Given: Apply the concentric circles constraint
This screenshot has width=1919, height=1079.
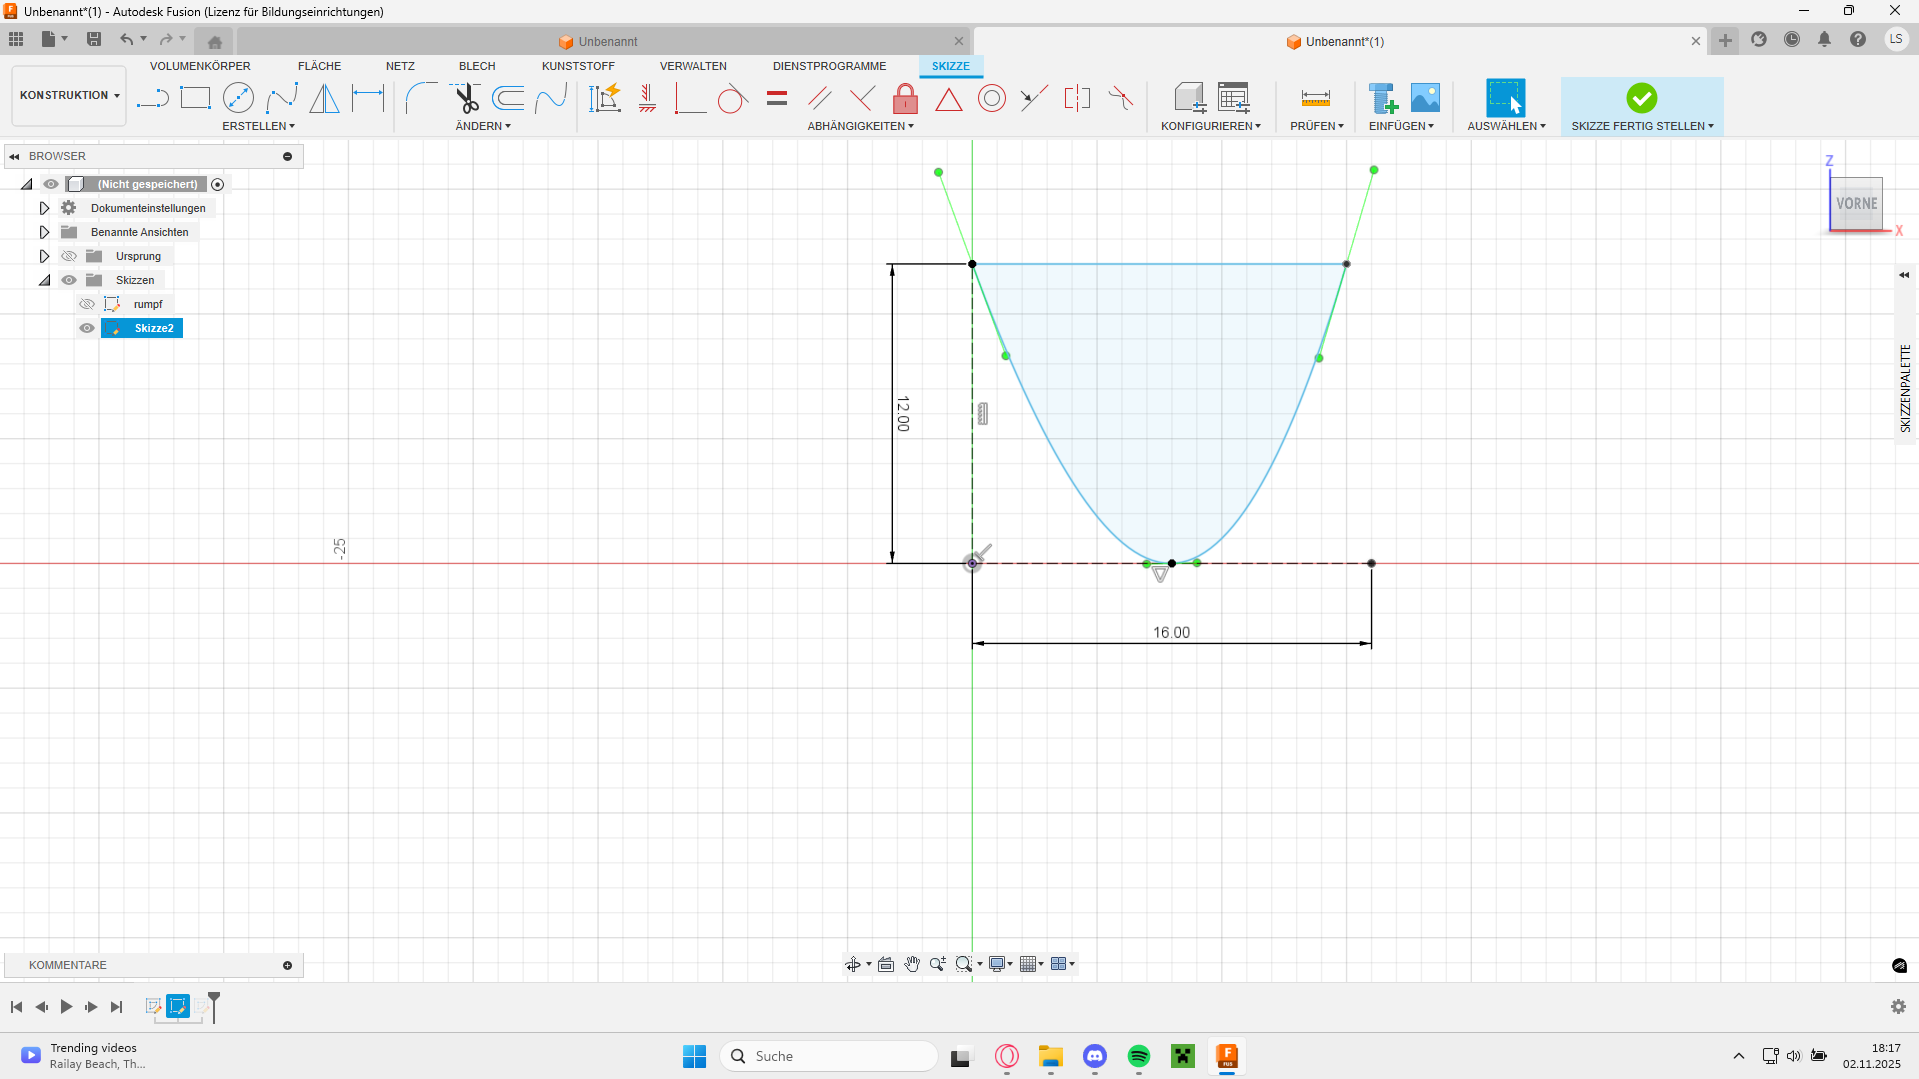Looking at the screenshot, I should point(990,97).
